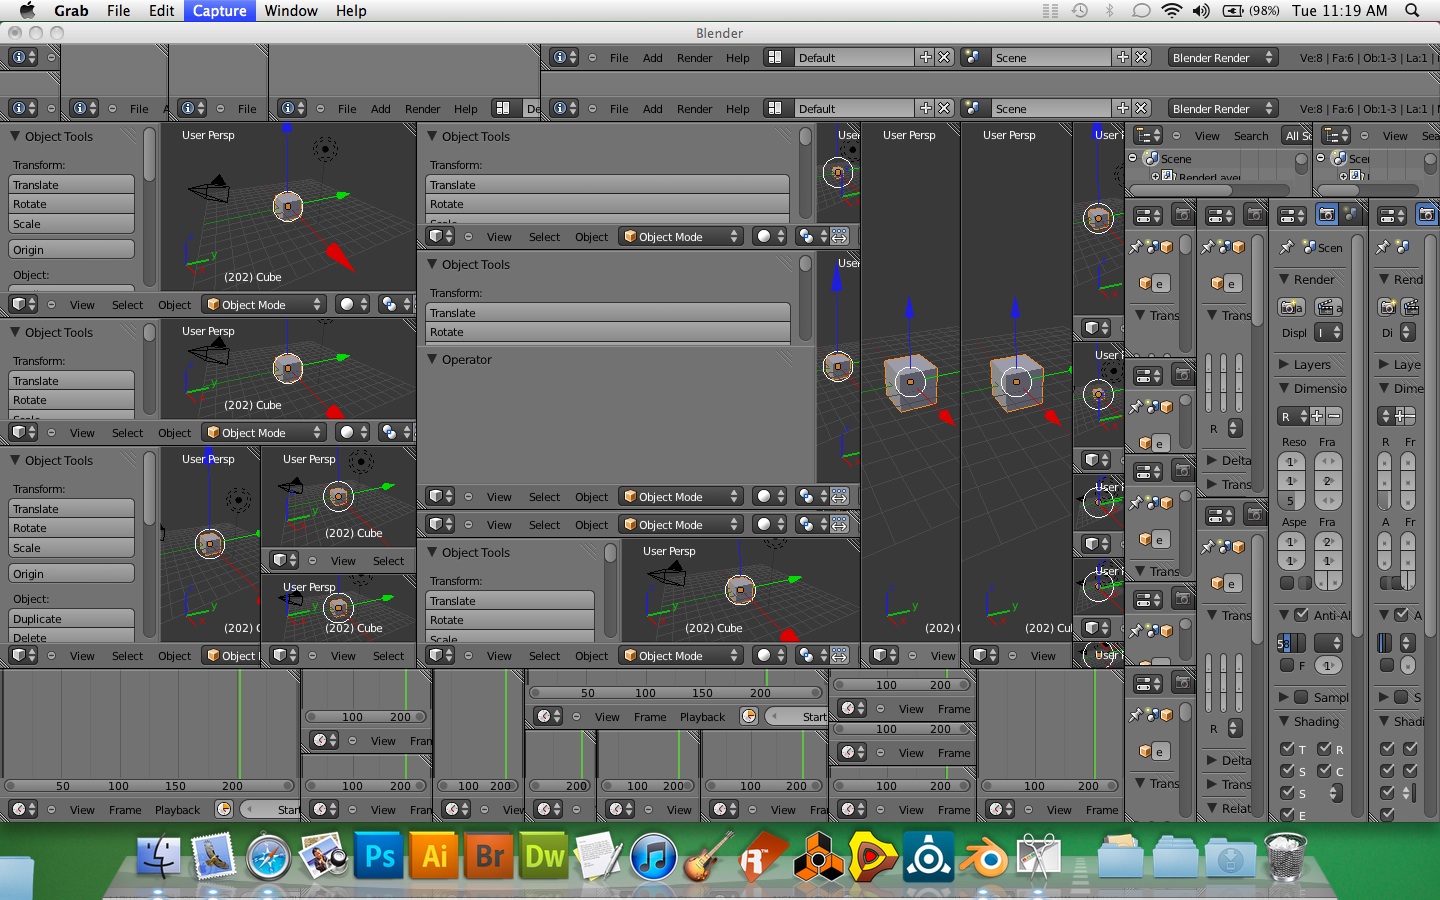Toggle the 'R' checkbox under Shading

point(1325,749)
